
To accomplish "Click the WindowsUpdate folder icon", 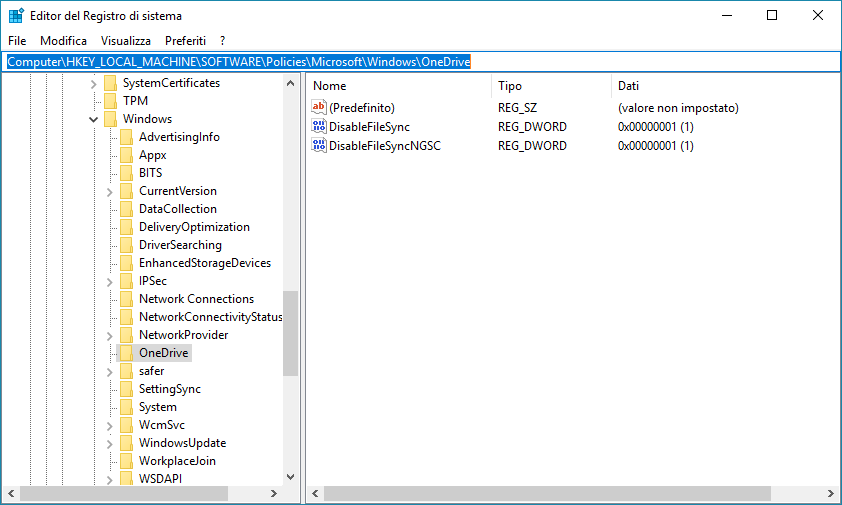I will pos(127,443).
